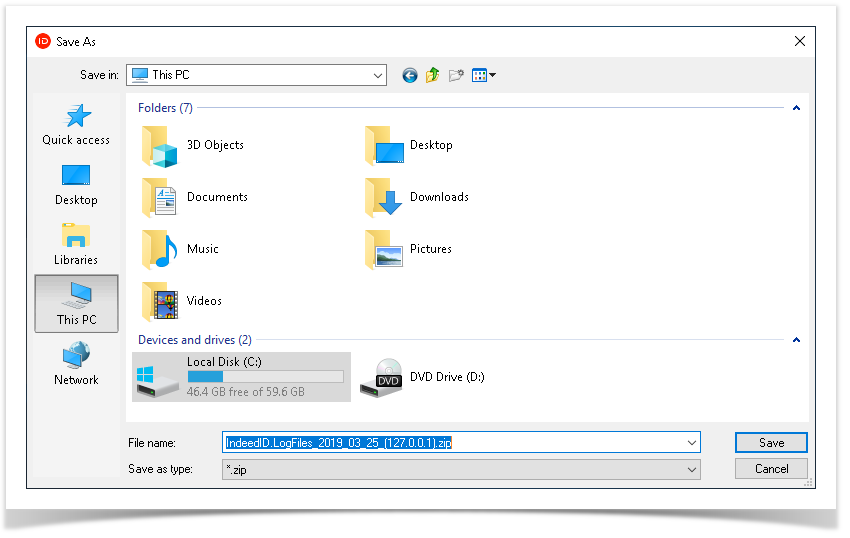Screen dimensions: 850x538
Task: Expand the File name dropdown
Action: (x=691, y=443)
